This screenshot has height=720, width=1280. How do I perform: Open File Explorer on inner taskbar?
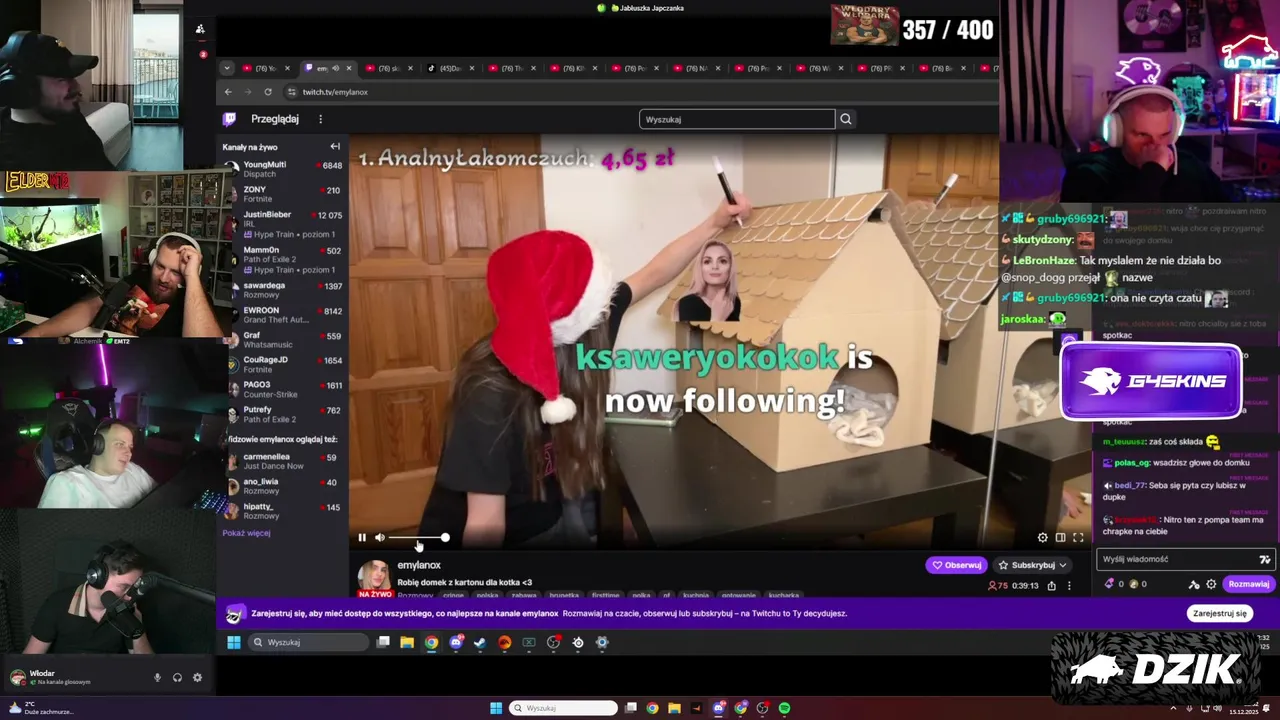click(407, 642)
